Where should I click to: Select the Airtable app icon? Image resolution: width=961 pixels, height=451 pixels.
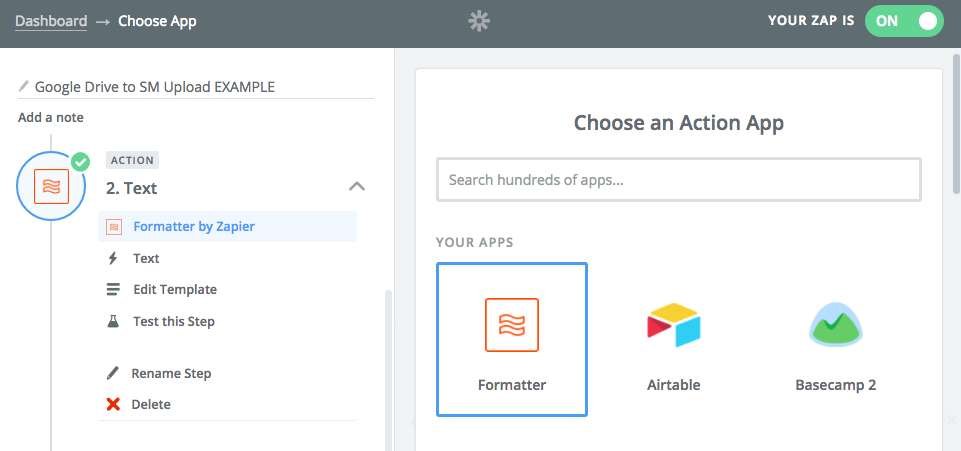click(x=673, y=325)
